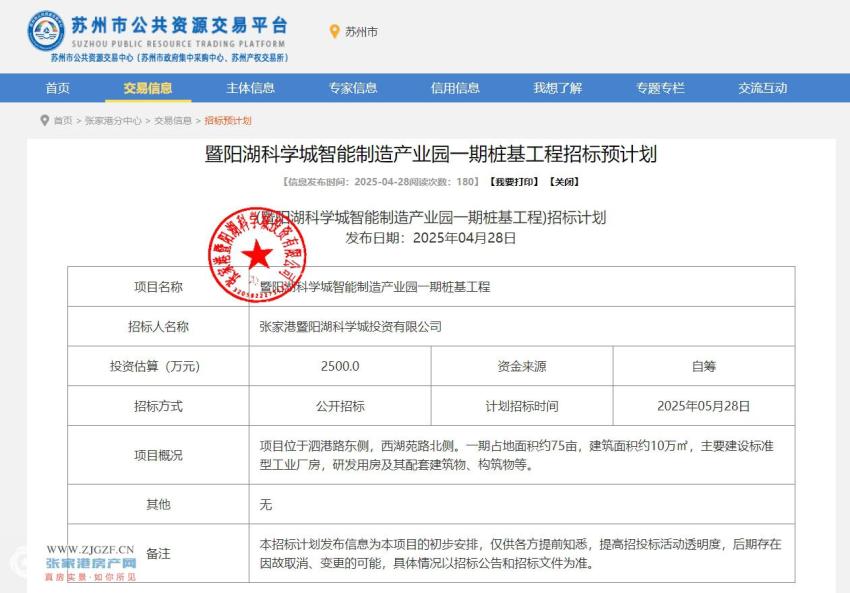Click the 张家港分中心 breadcrumb link
This screenshot has height=593, width=850.
(x=113, y=120)
